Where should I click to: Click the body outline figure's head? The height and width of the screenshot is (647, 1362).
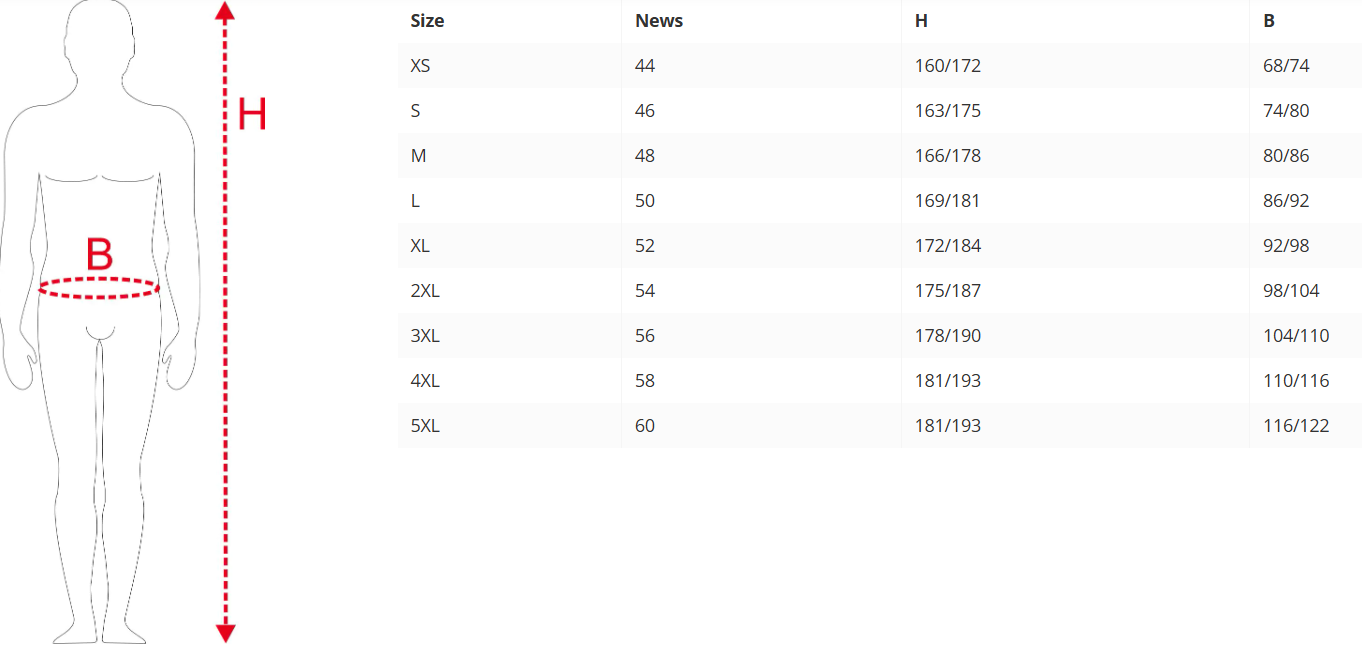pos(99,40)
